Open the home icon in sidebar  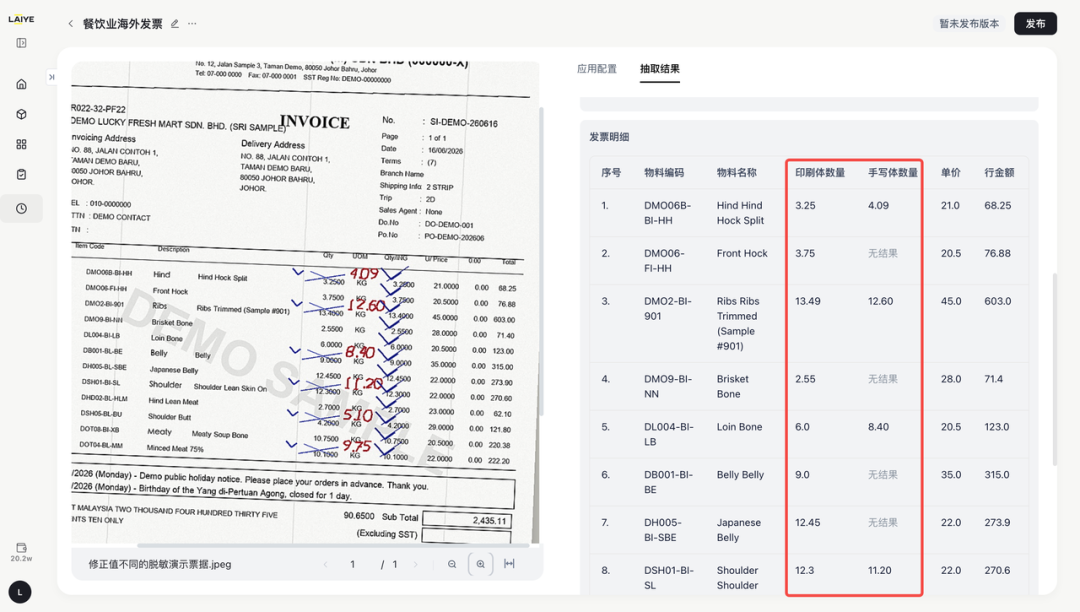[x=21, y=84]
